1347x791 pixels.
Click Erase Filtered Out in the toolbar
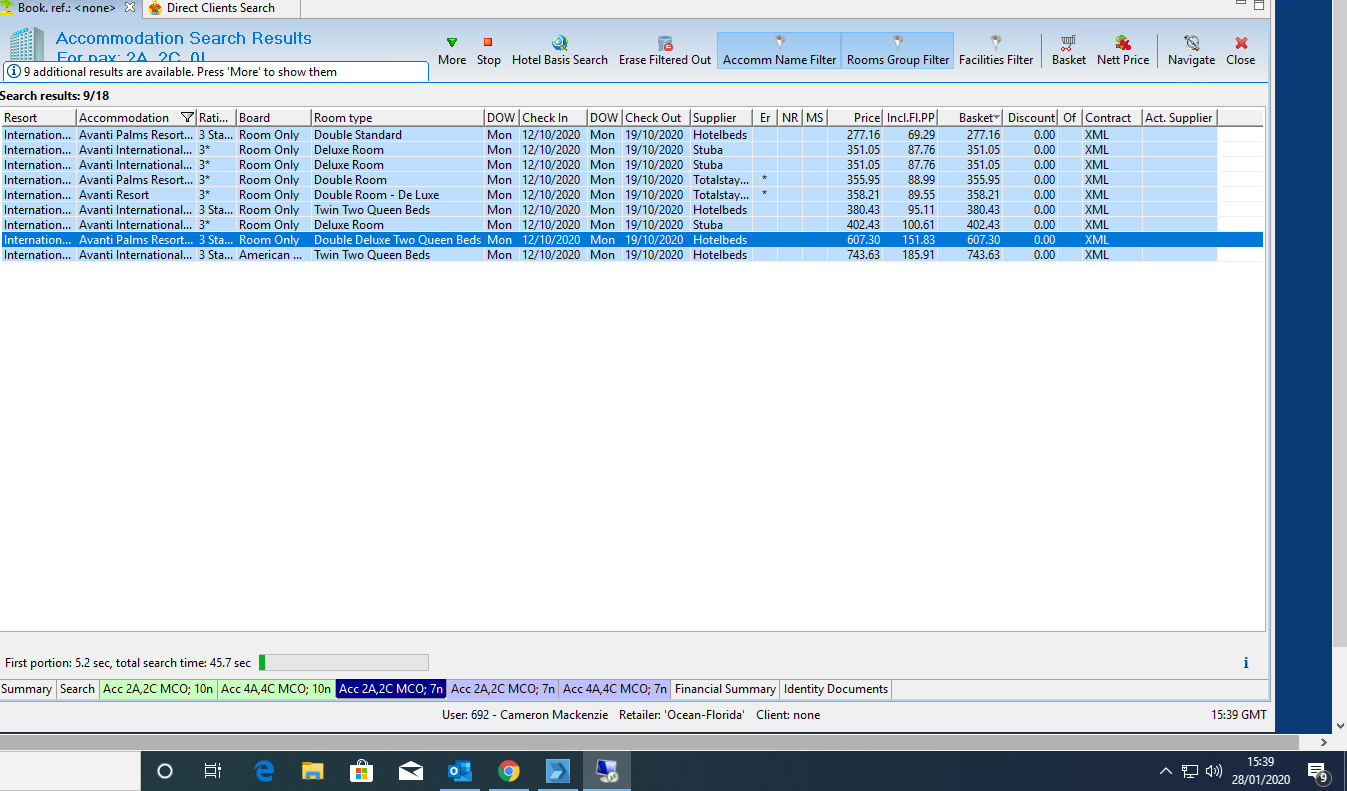(x=665, y=51)
